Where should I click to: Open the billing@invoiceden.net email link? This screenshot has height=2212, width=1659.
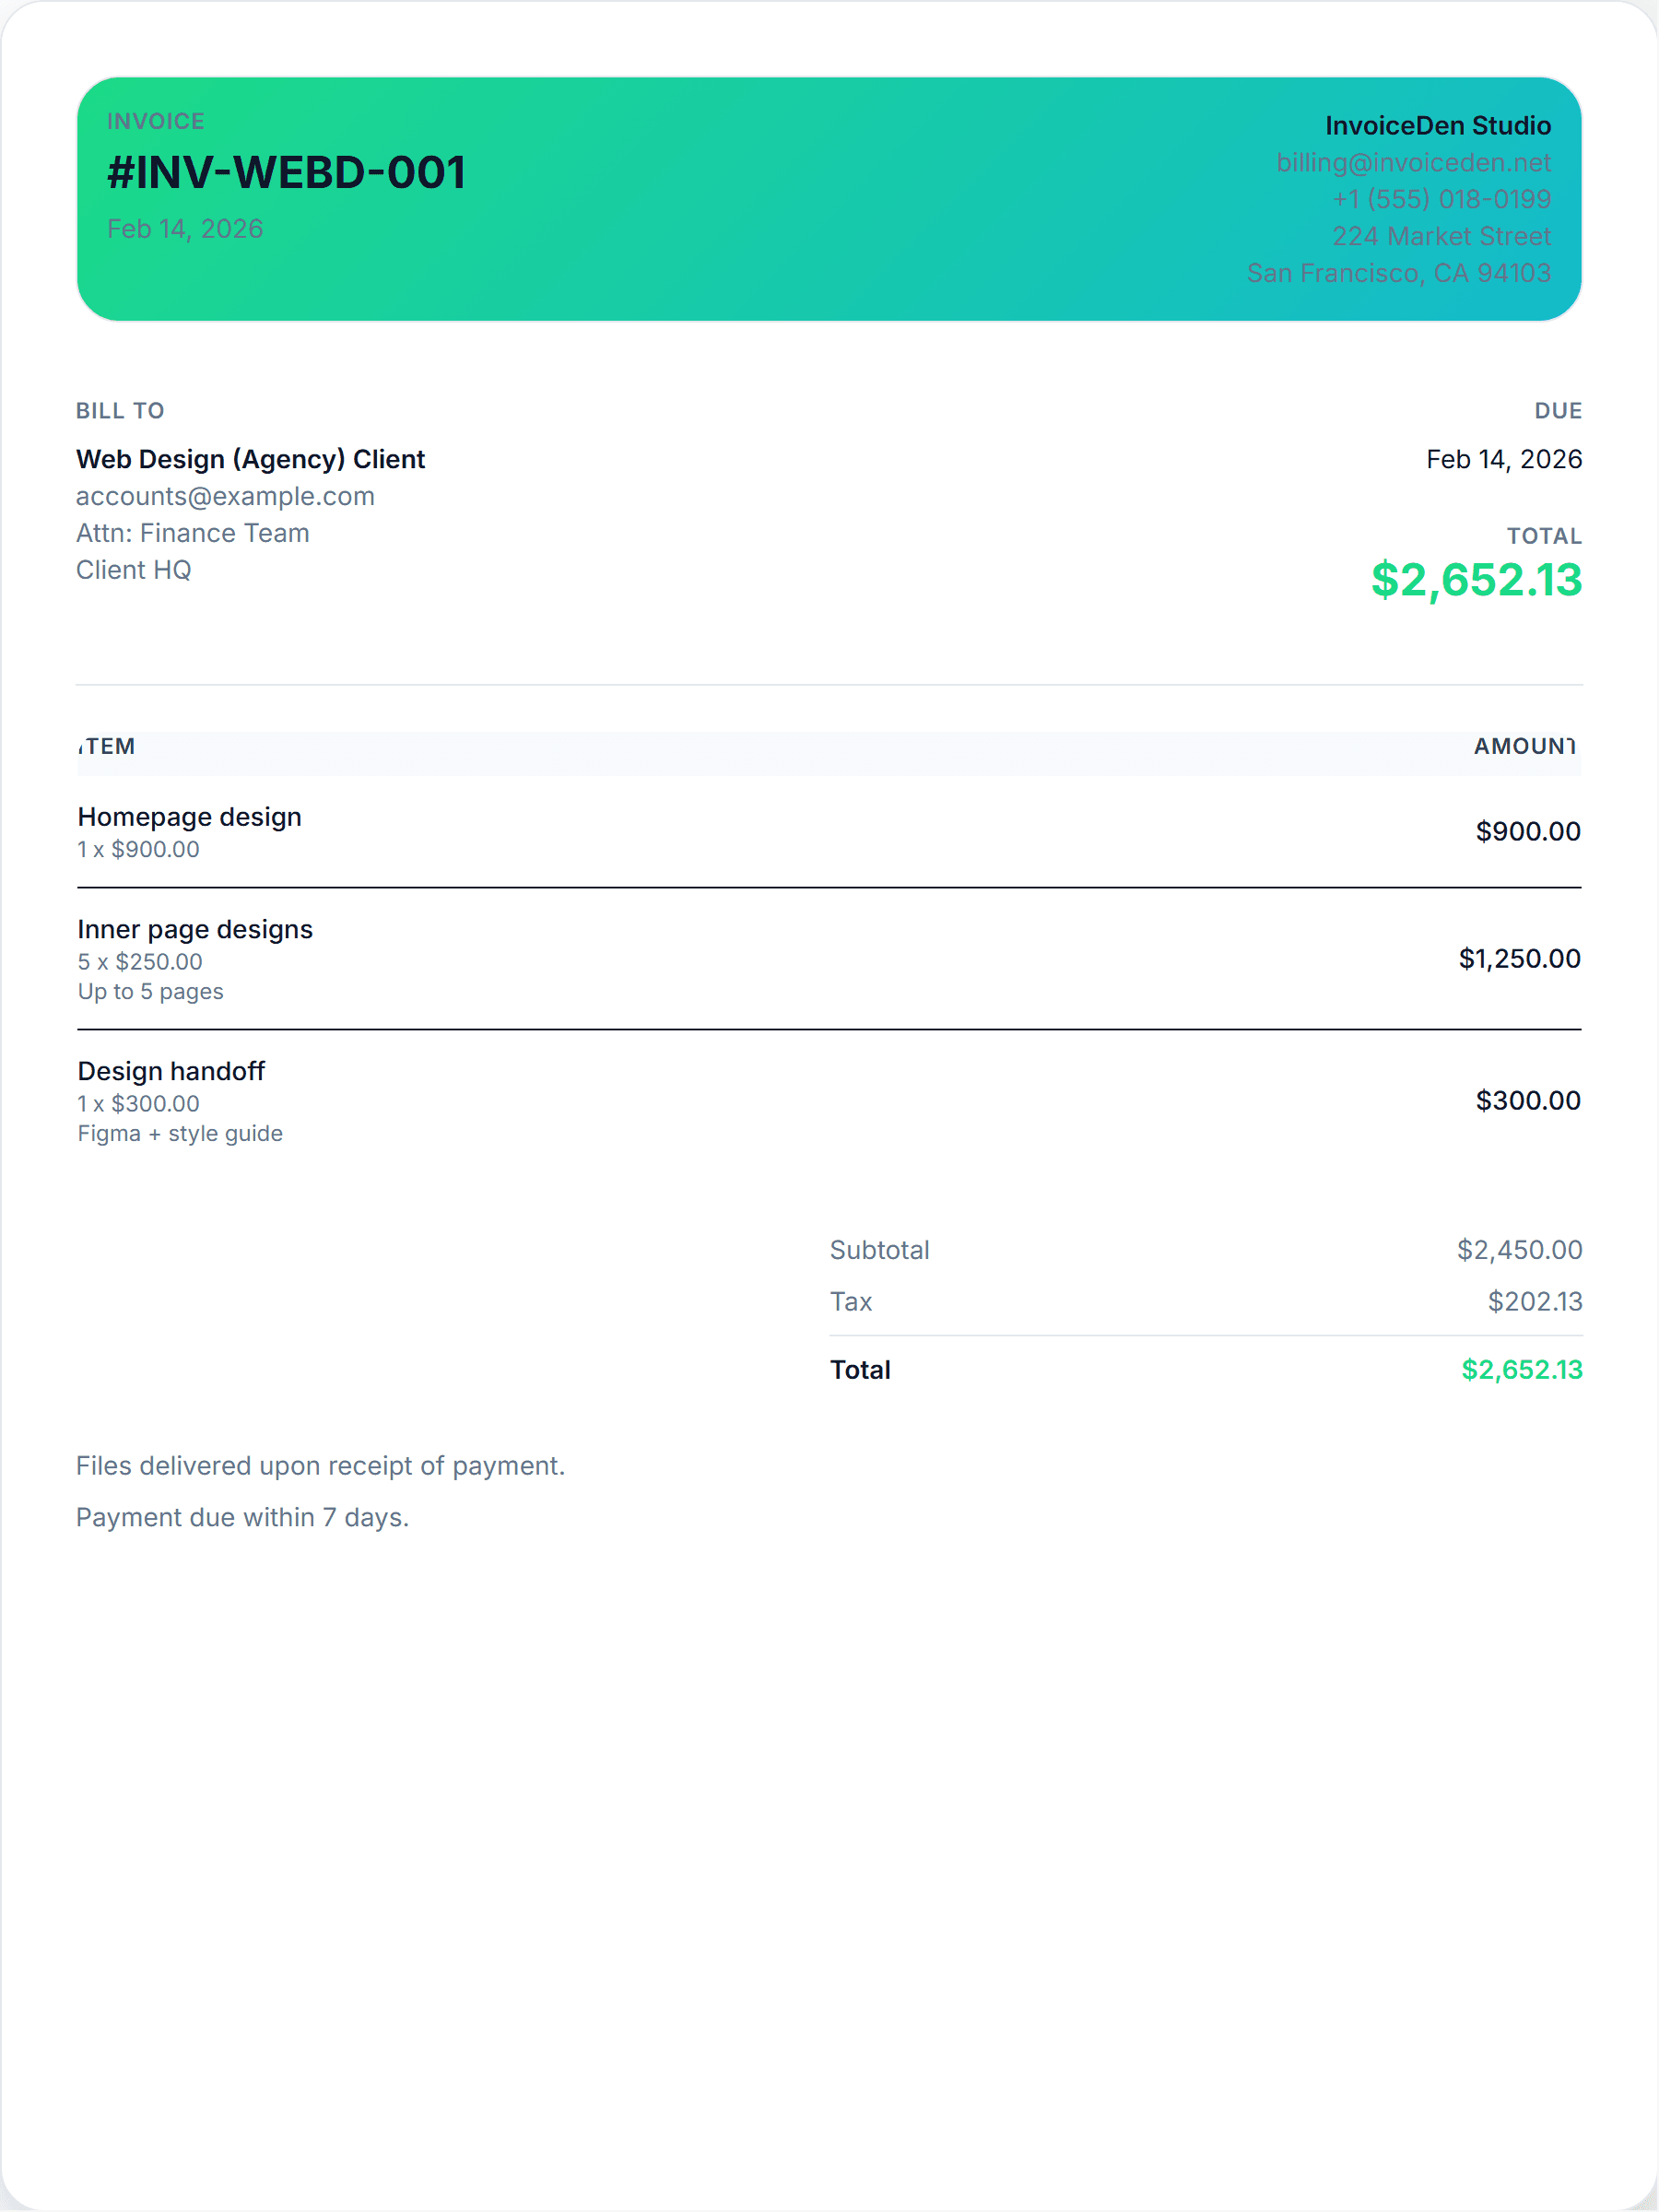coord(1412,162)
